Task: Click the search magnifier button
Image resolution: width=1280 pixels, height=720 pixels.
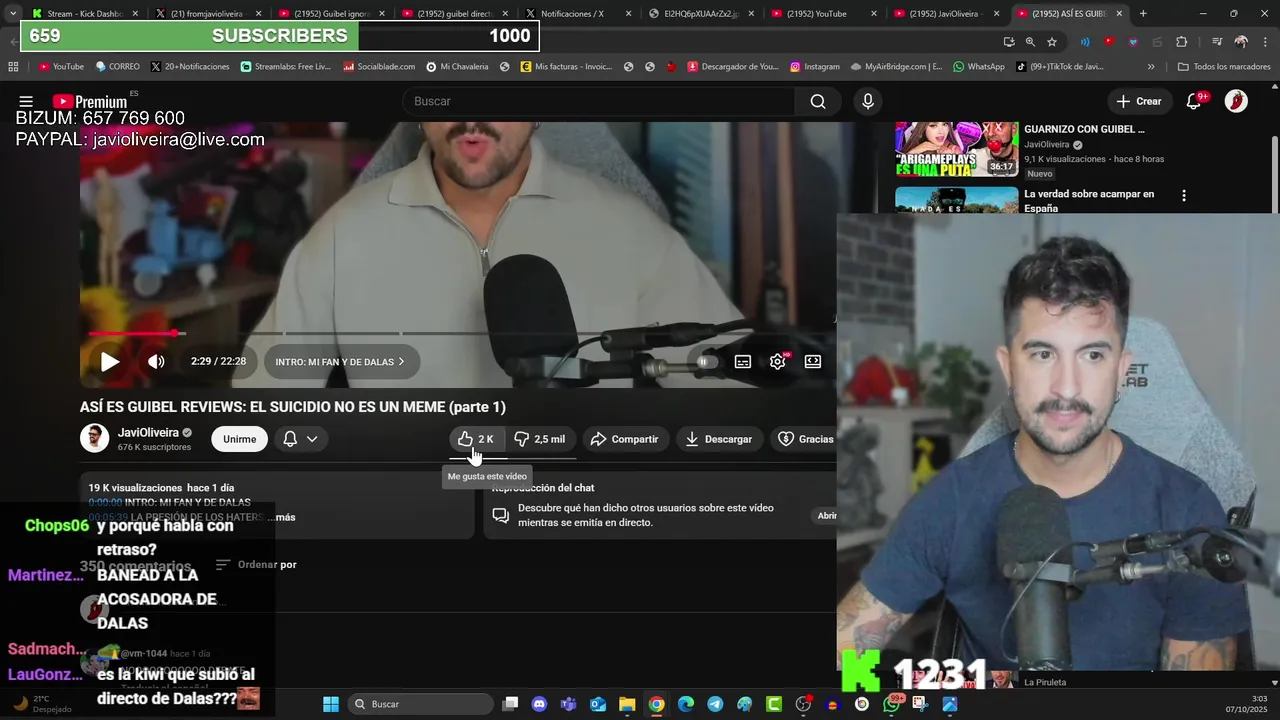Action: pos(818,101)
